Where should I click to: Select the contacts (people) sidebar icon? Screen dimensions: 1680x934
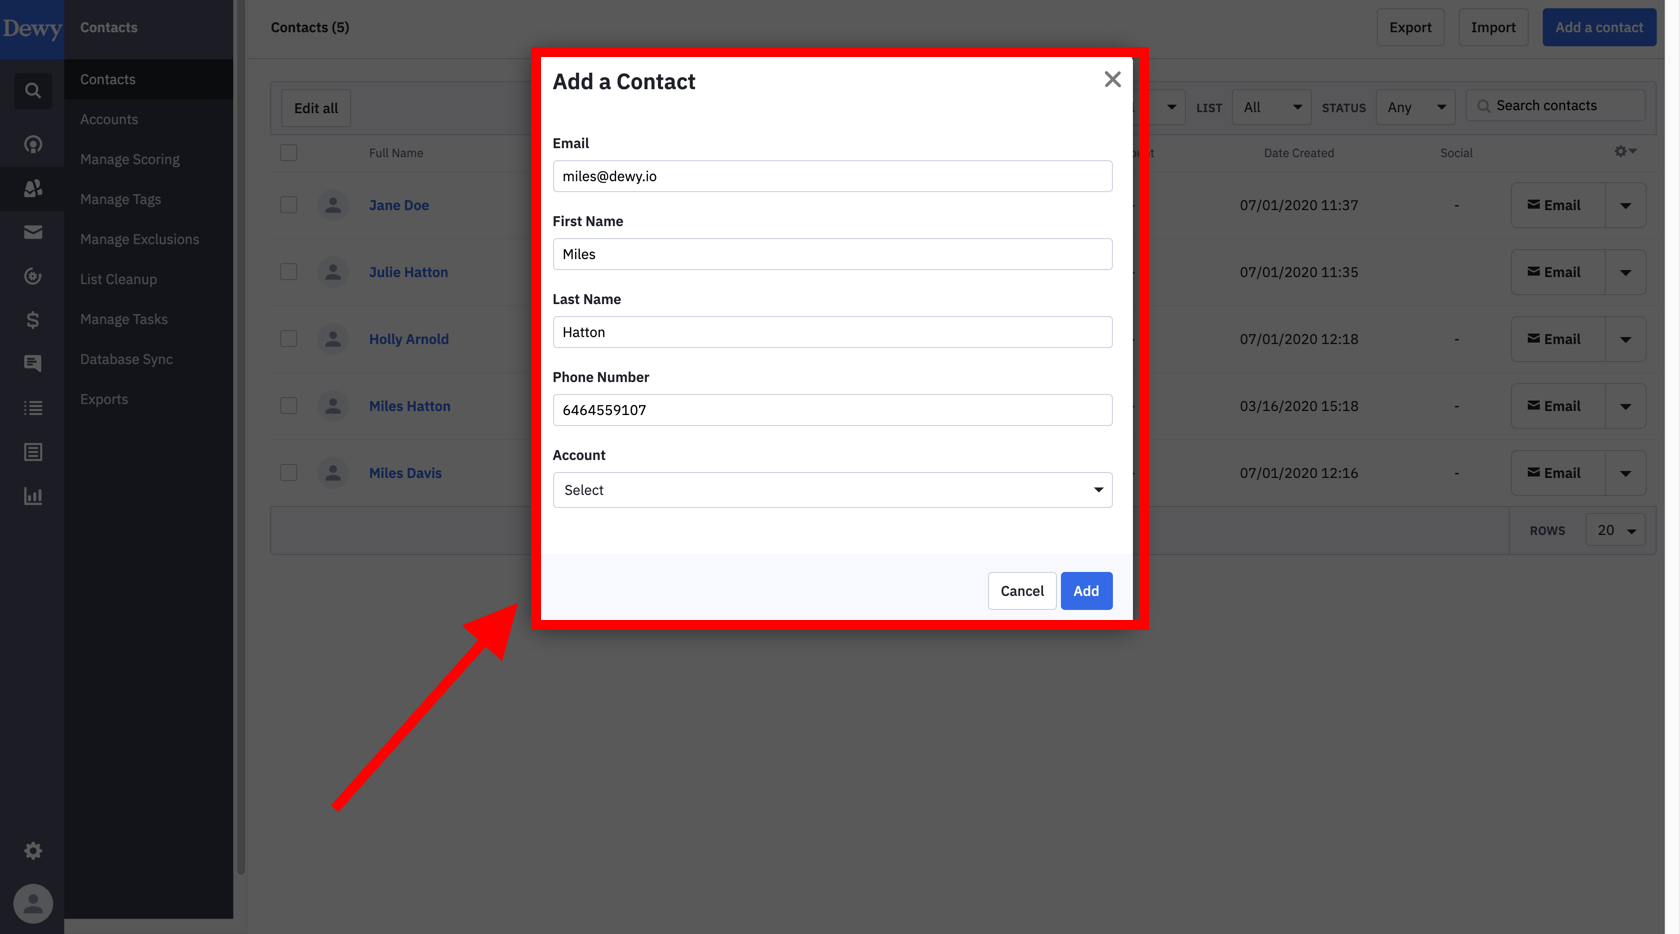coord(33,188)
